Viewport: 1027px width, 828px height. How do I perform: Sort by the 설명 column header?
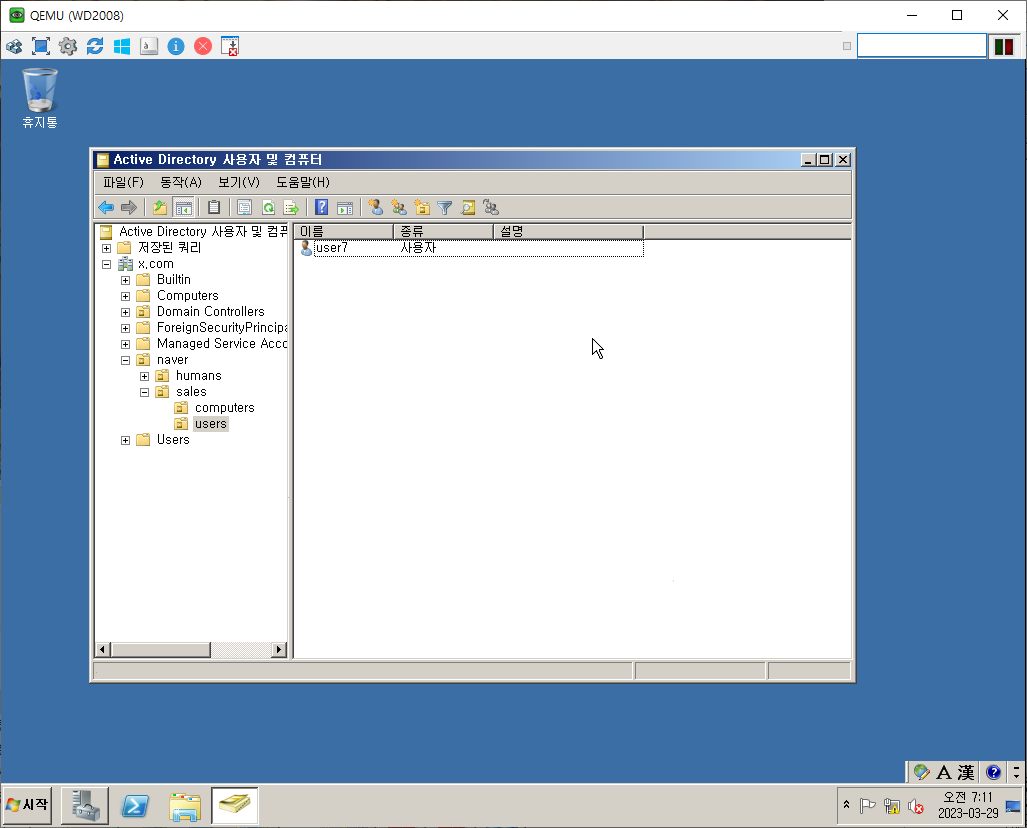click(569, 231)
